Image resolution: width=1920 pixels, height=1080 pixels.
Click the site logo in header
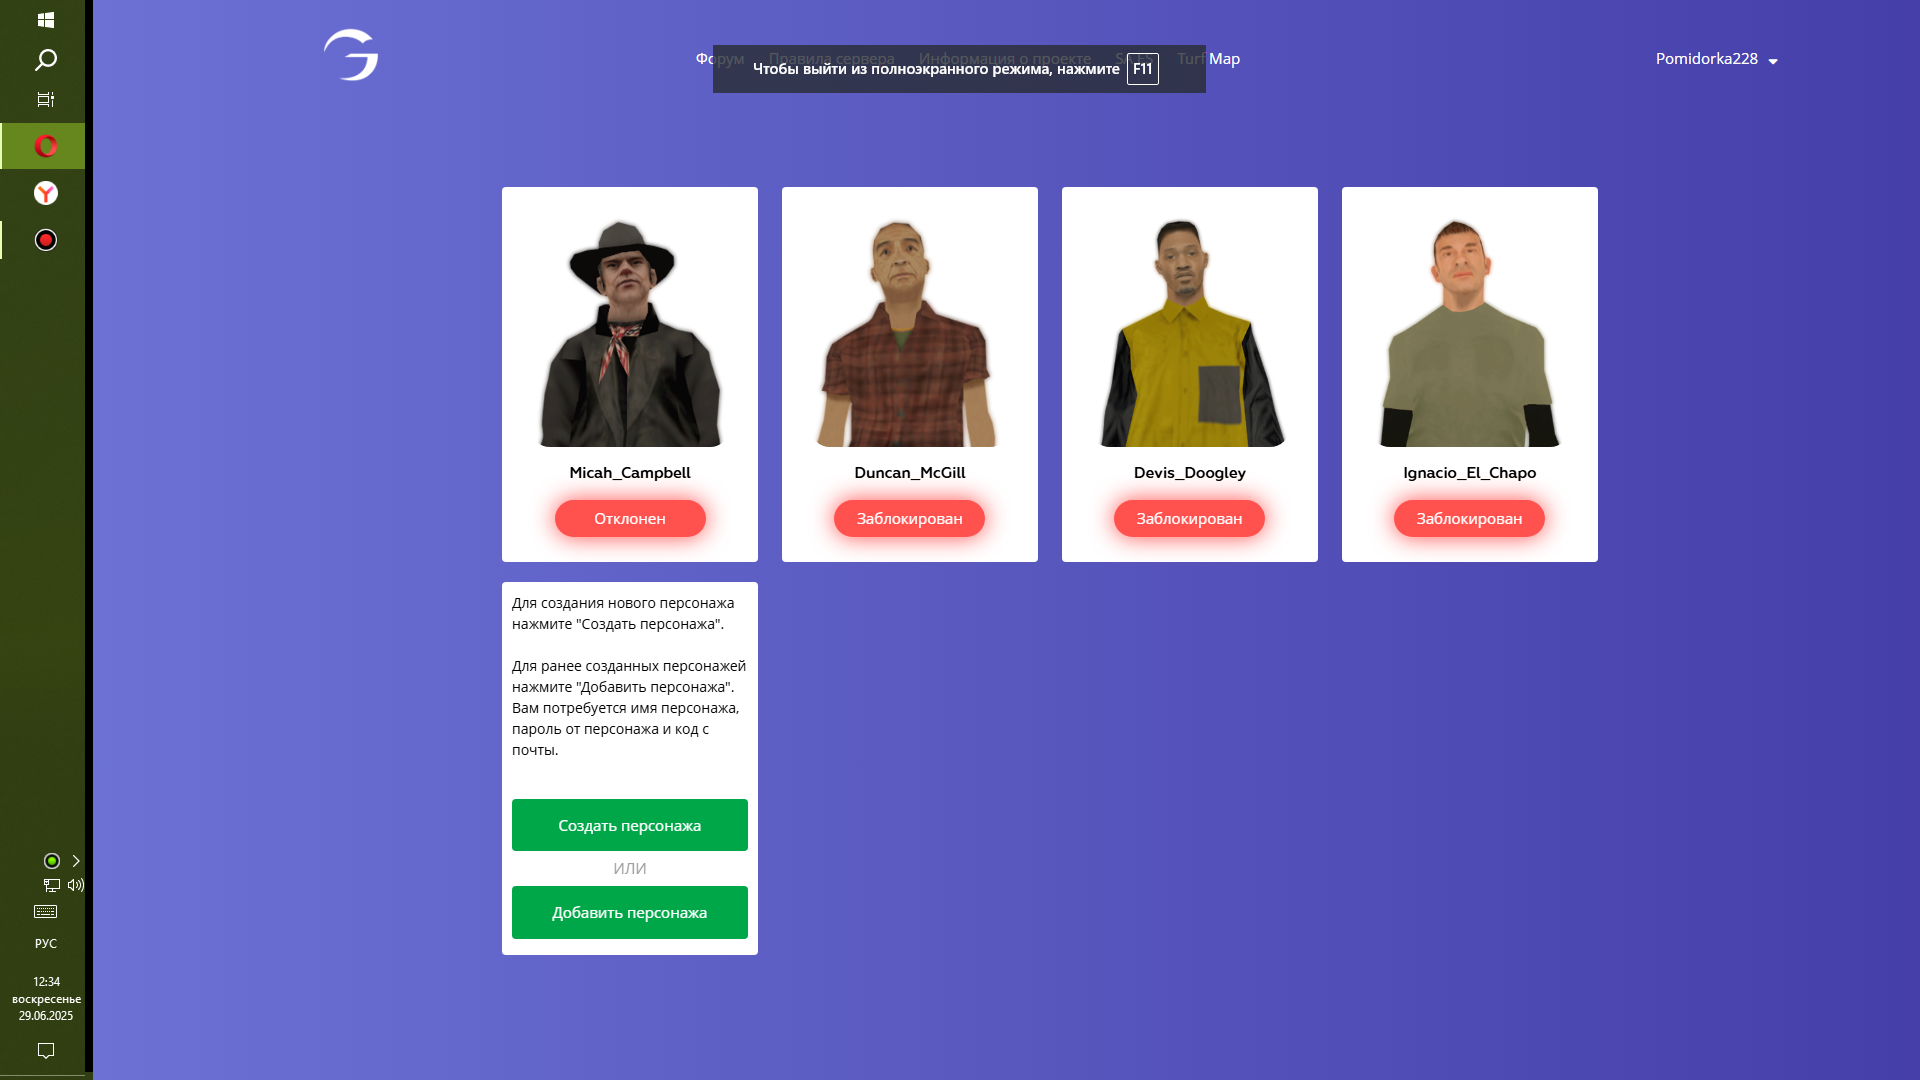click(x=351, y=55)
